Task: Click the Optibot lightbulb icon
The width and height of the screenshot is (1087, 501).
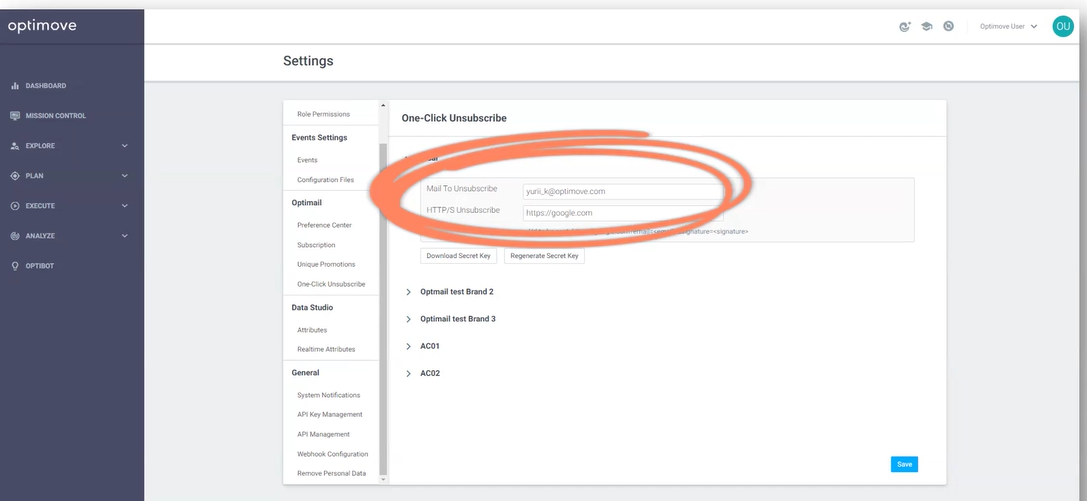Action: click(x=15, y=266)
